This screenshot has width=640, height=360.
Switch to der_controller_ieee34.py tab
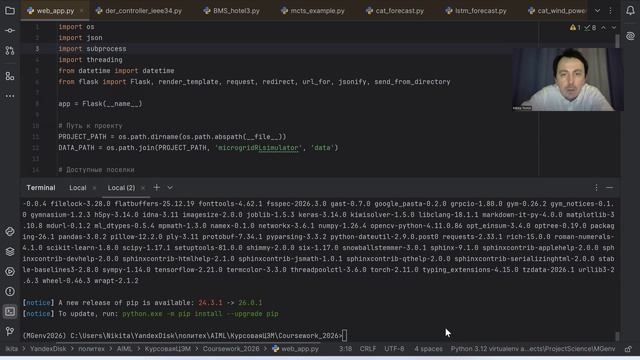click(x=139, y=11)
